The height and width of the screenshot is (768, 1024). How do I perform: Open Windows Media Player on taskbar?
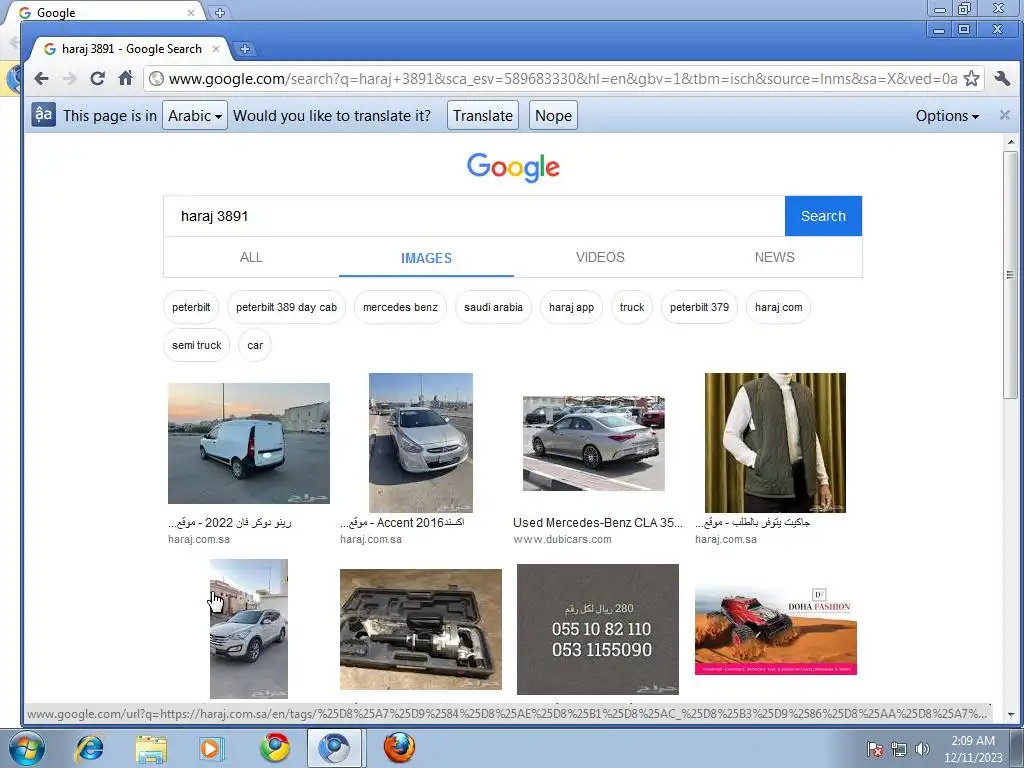pyautogui.click(x=211, y=748)
